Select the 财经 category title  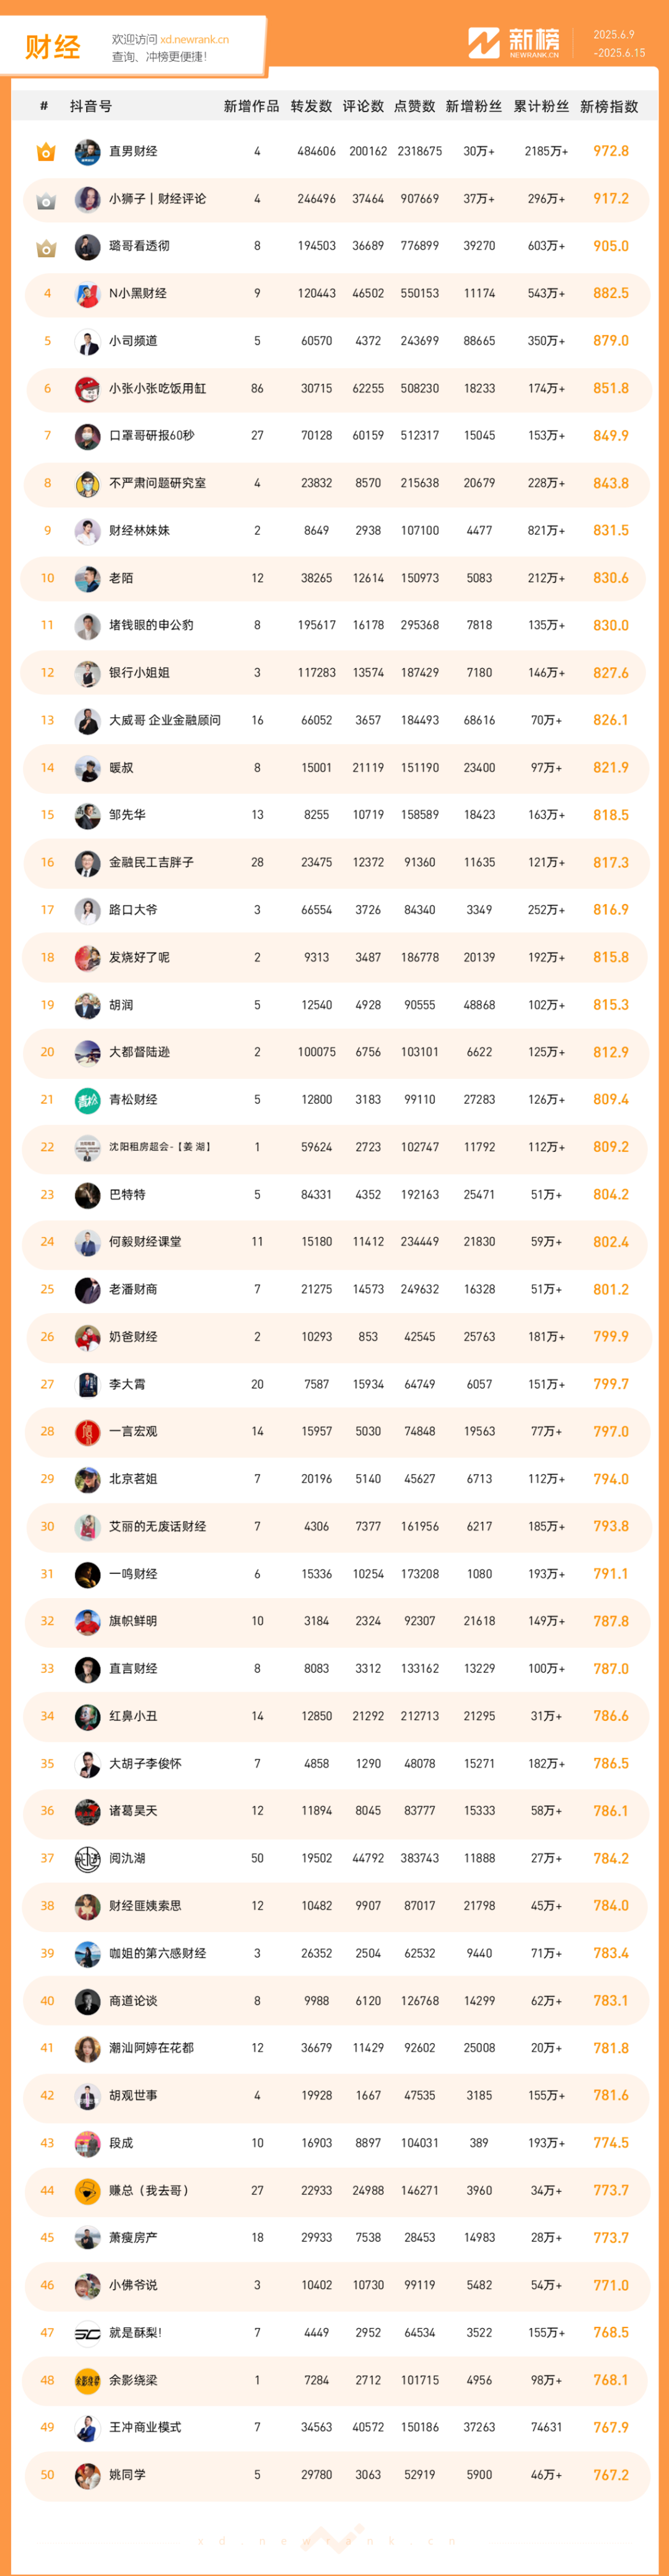52,47
